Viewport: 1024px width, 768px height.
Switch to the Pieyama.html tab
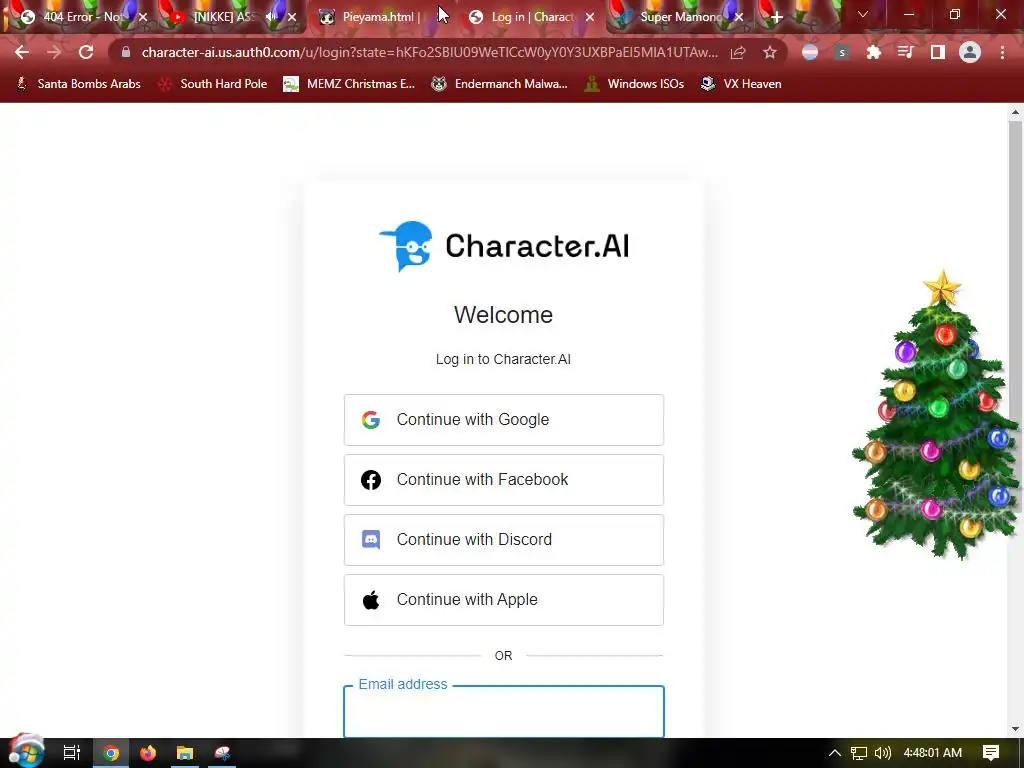(379, 17)
